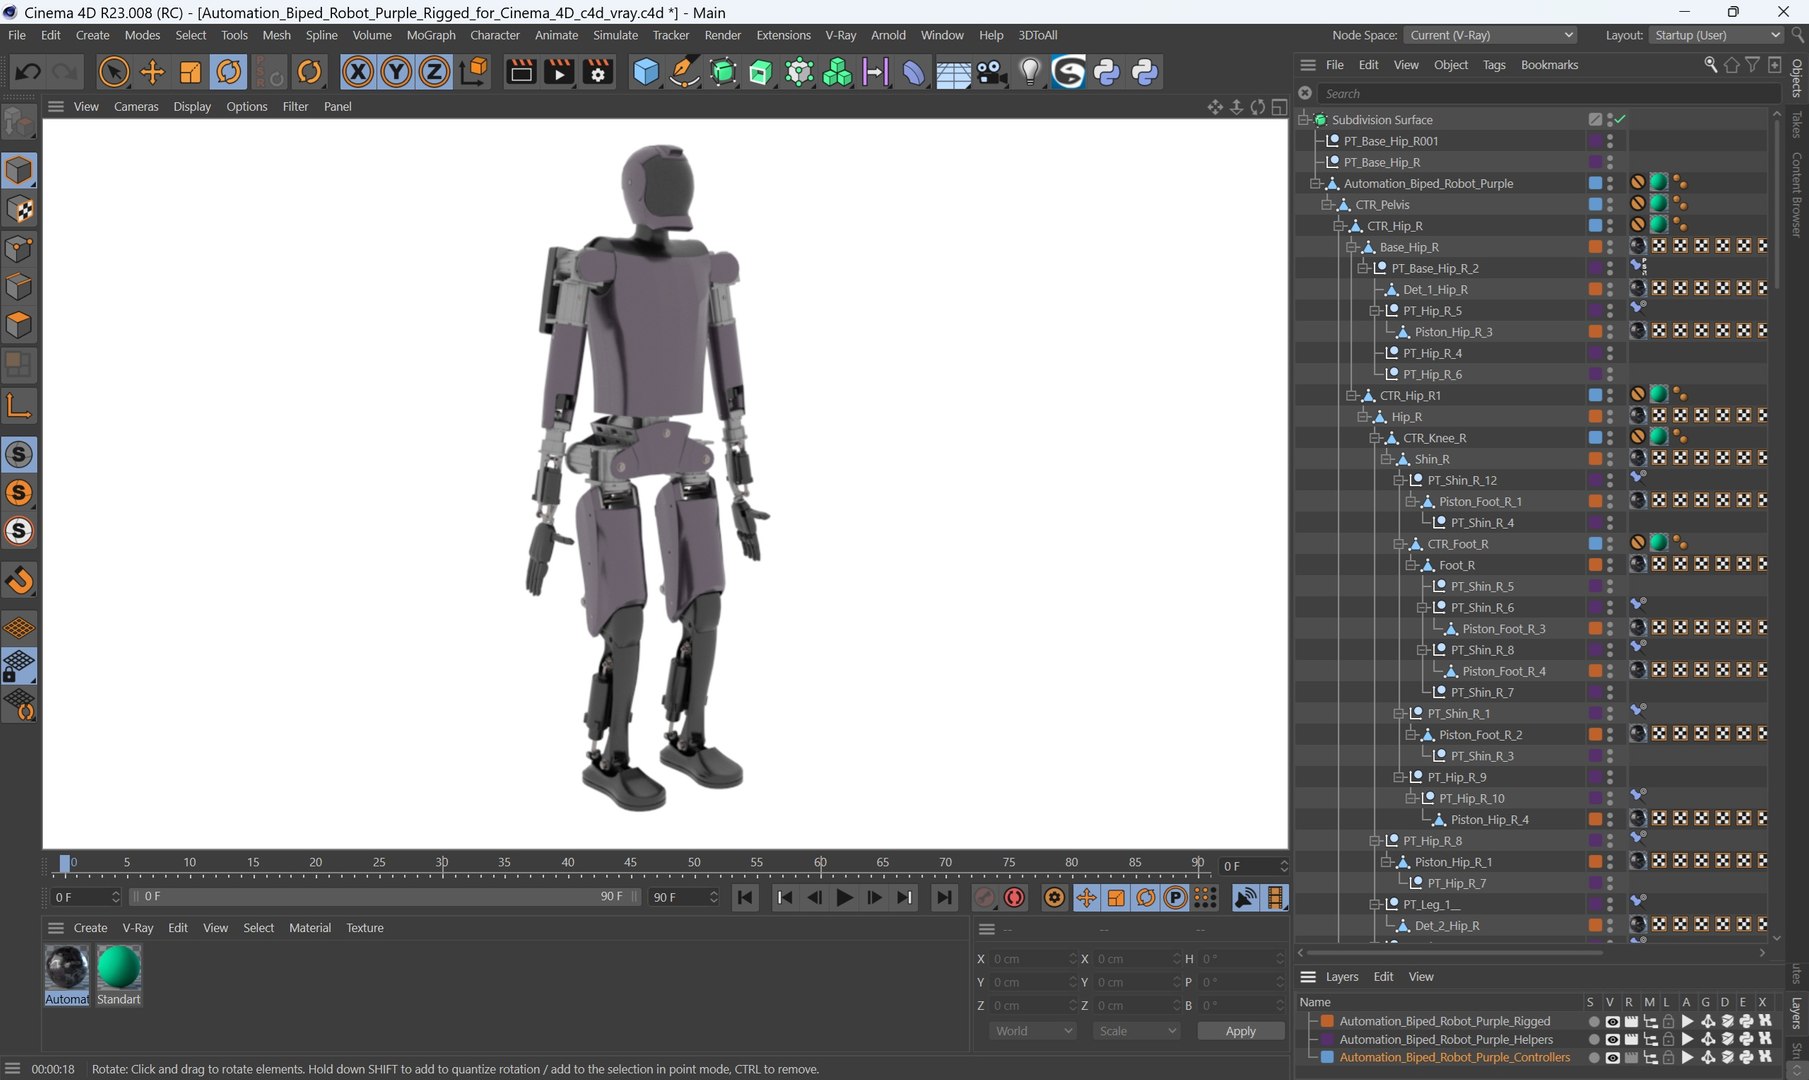Toggle X axis lock

click(358, 72)
